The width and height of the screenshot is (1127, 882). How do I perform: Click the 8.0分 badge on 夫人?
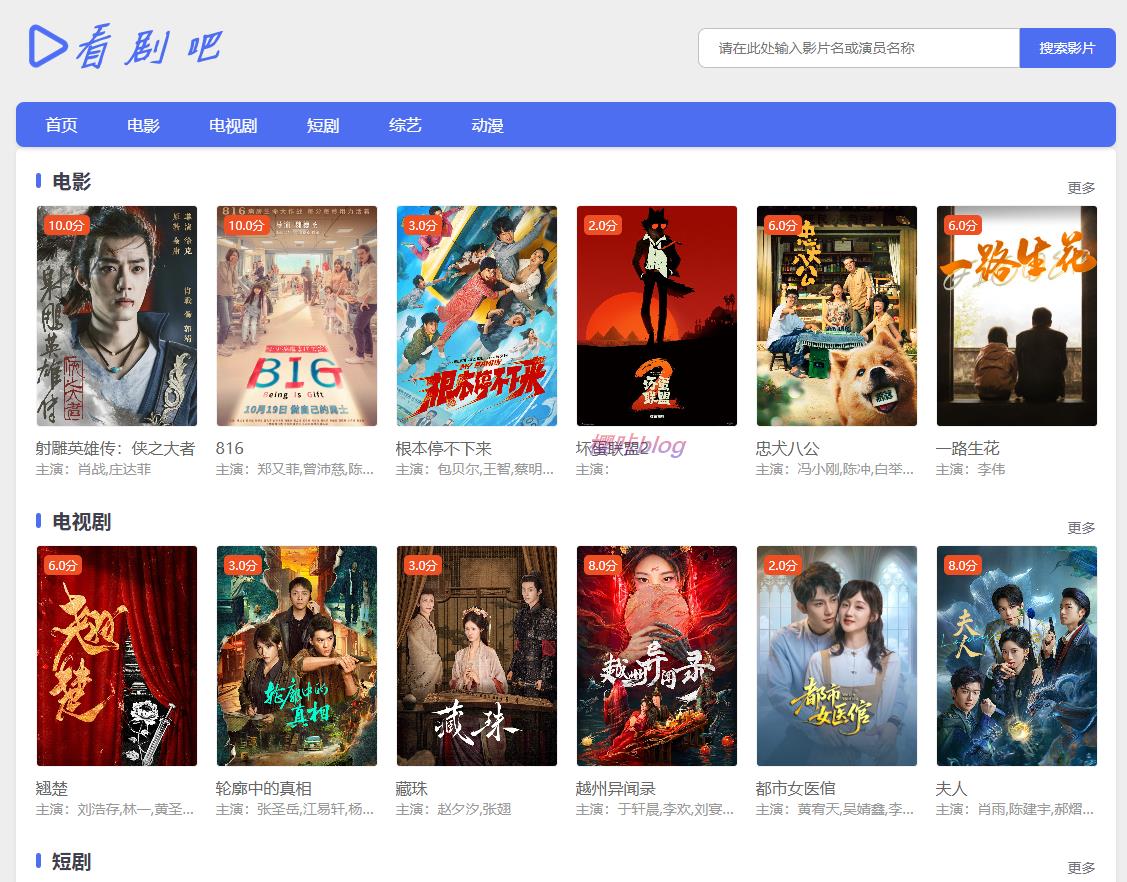pyautogui.click(x=963, y=565)
